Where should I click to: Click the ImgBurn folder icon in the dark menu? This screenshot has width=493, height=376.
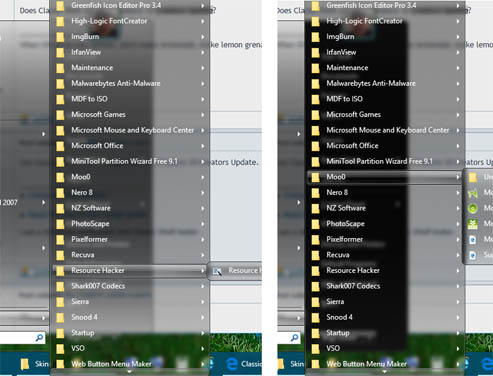315,37
